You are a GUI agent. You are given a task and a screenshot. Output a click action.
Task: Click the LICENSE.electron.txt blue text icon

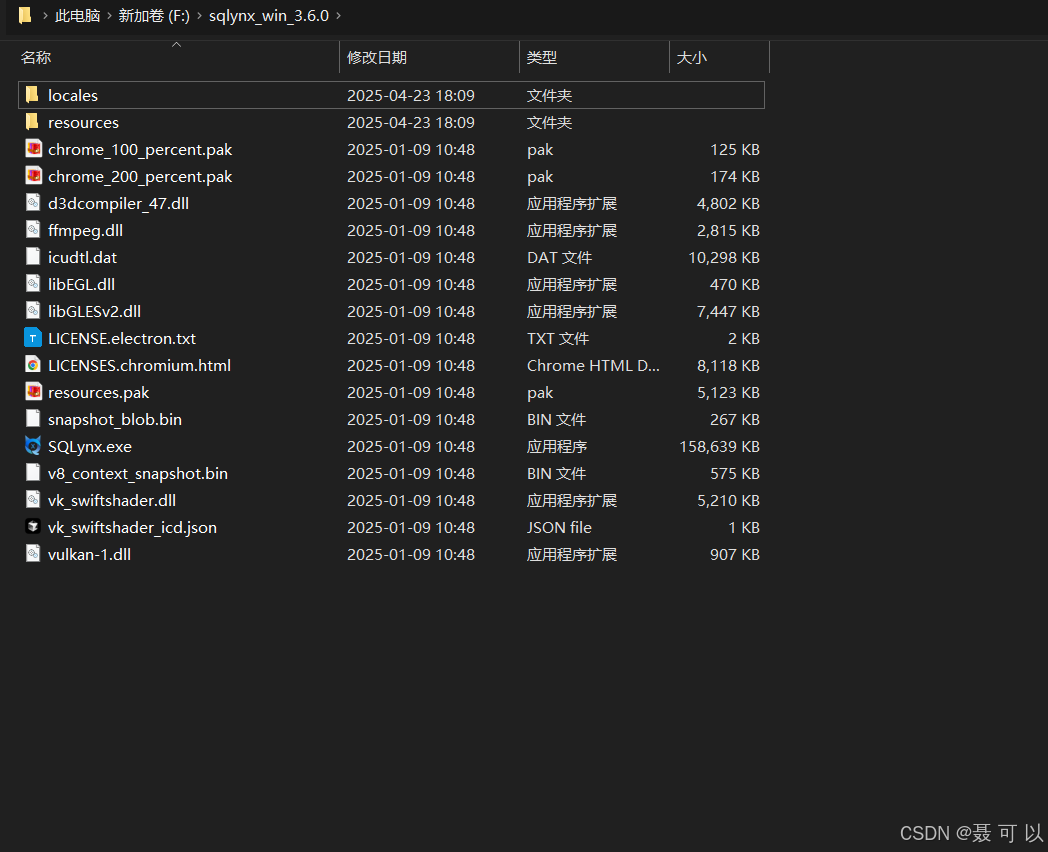33,338
